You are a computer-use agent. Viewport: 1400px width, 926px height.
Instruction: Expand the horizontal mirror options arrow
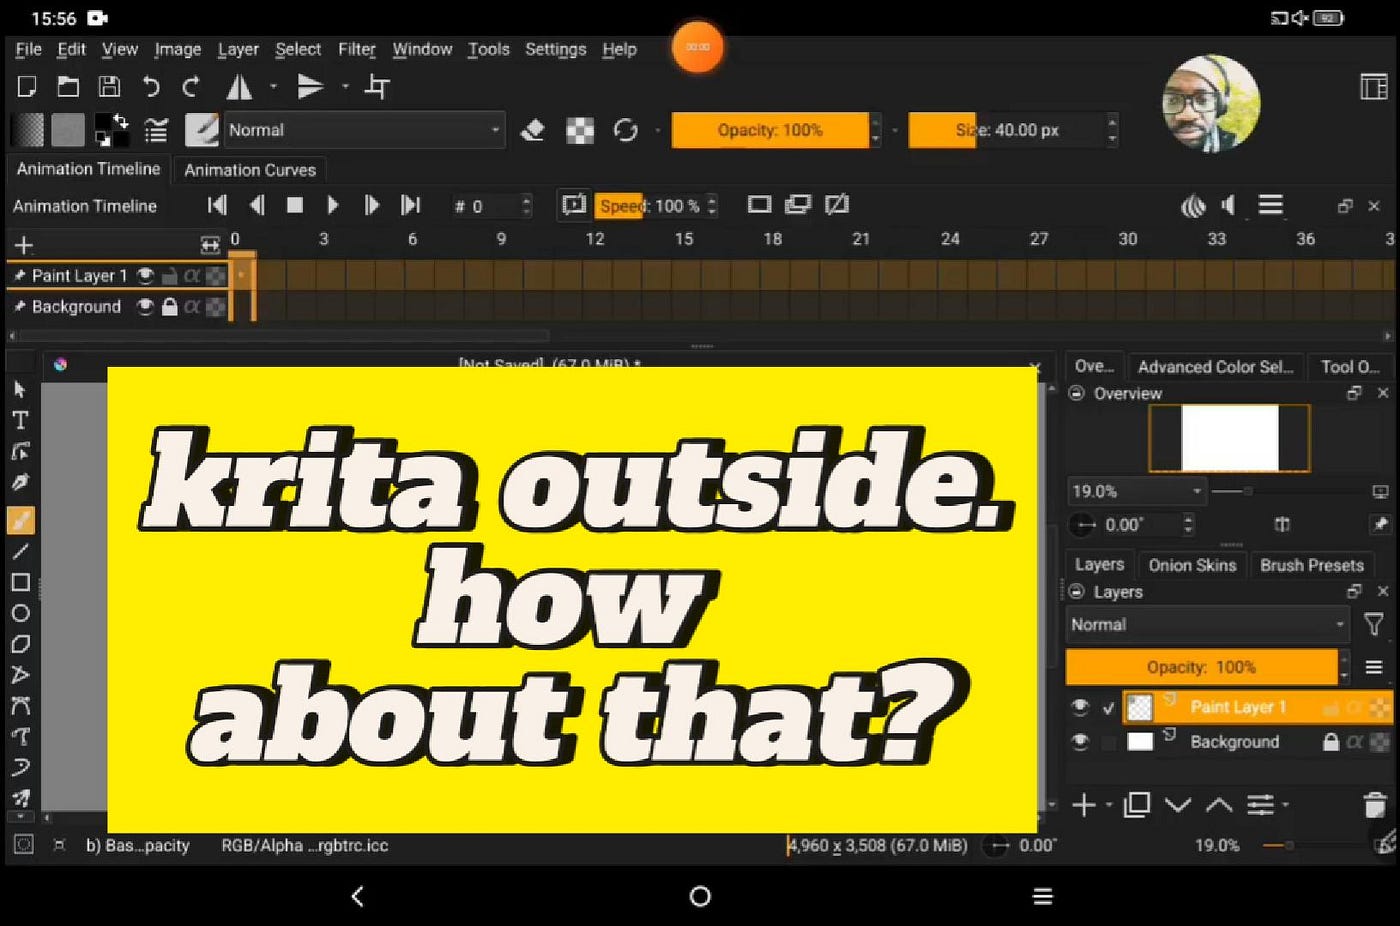click(x=273, y=87)
